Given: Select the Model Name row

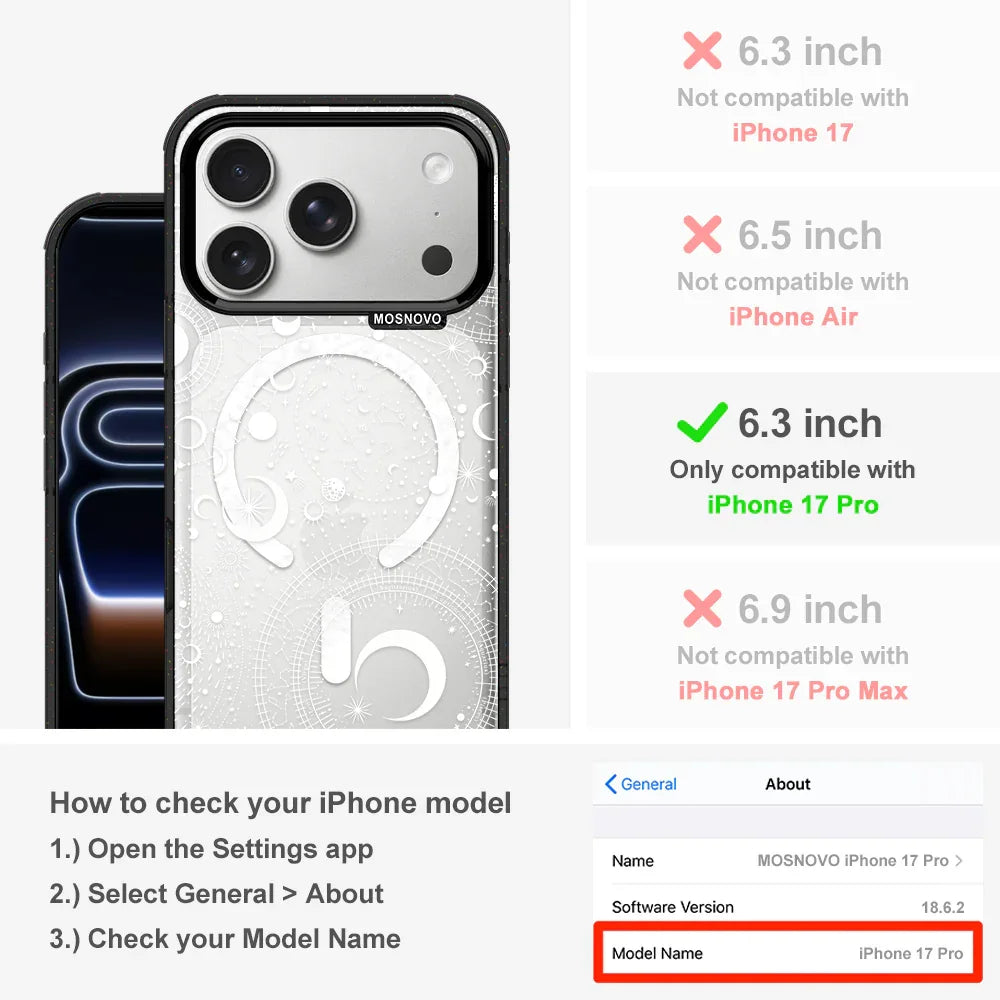Looking at the screenshot, I should coord(788,953).
